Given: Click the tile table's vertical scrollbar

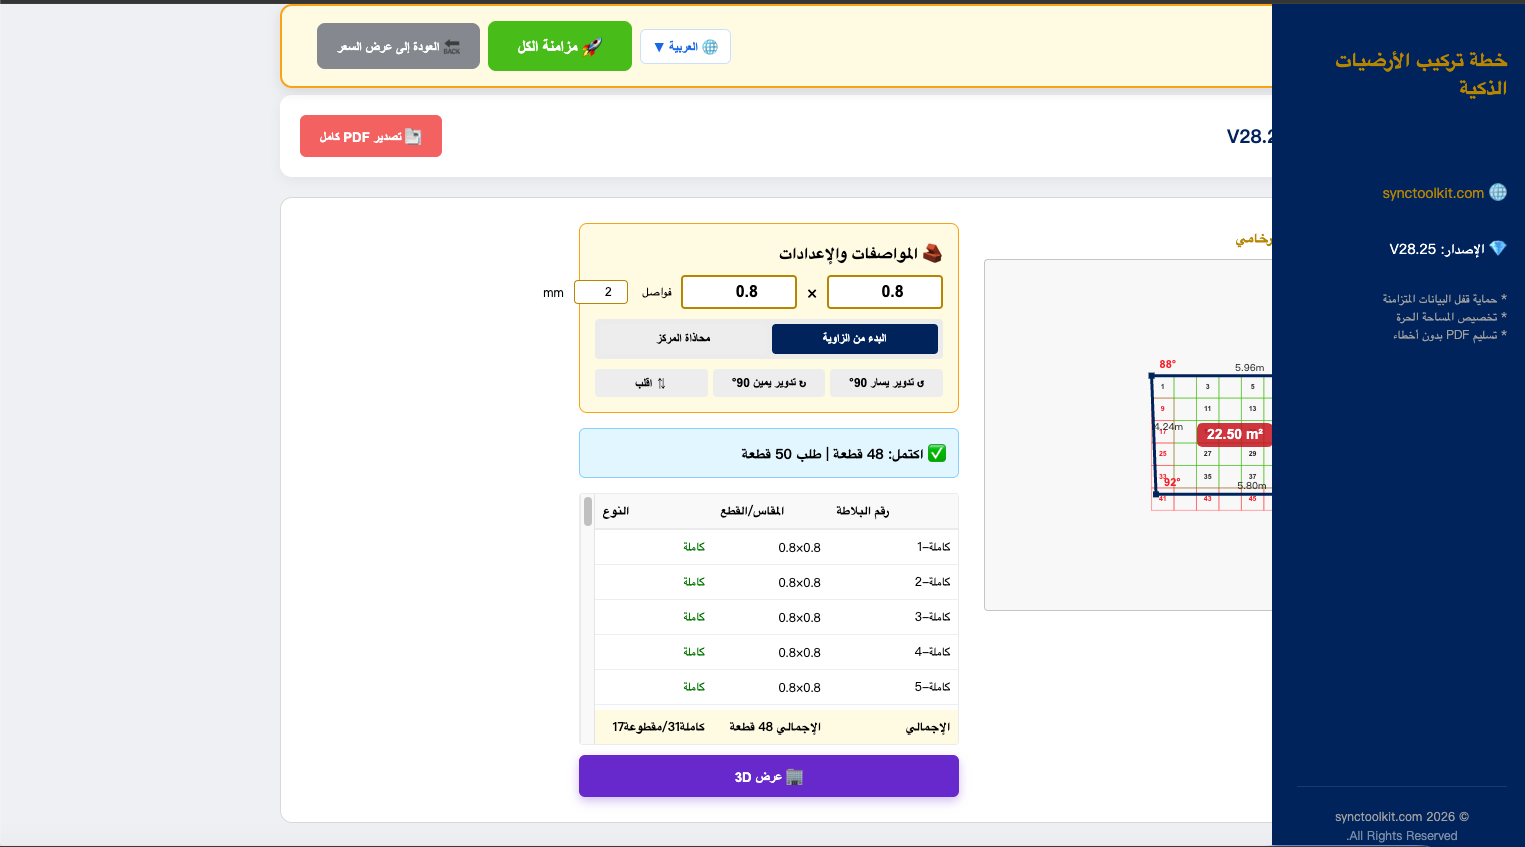Looking at the screenshot, I should pyautogui.click(x=588, y=511).
